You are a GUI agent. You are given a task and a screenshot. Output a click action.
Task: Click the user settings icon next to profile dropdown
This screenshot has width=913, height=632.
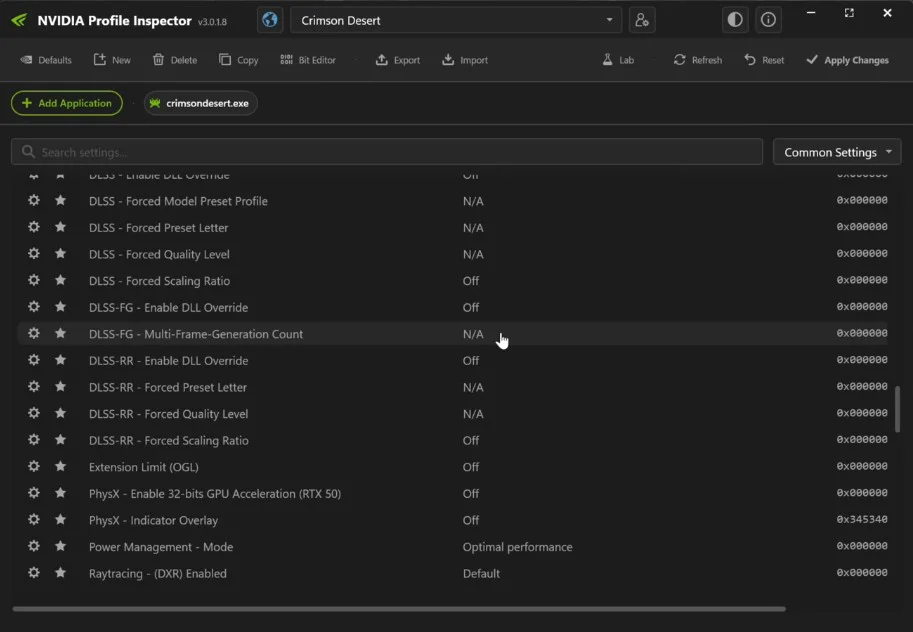pyautogui.click(x=642, y=20)
